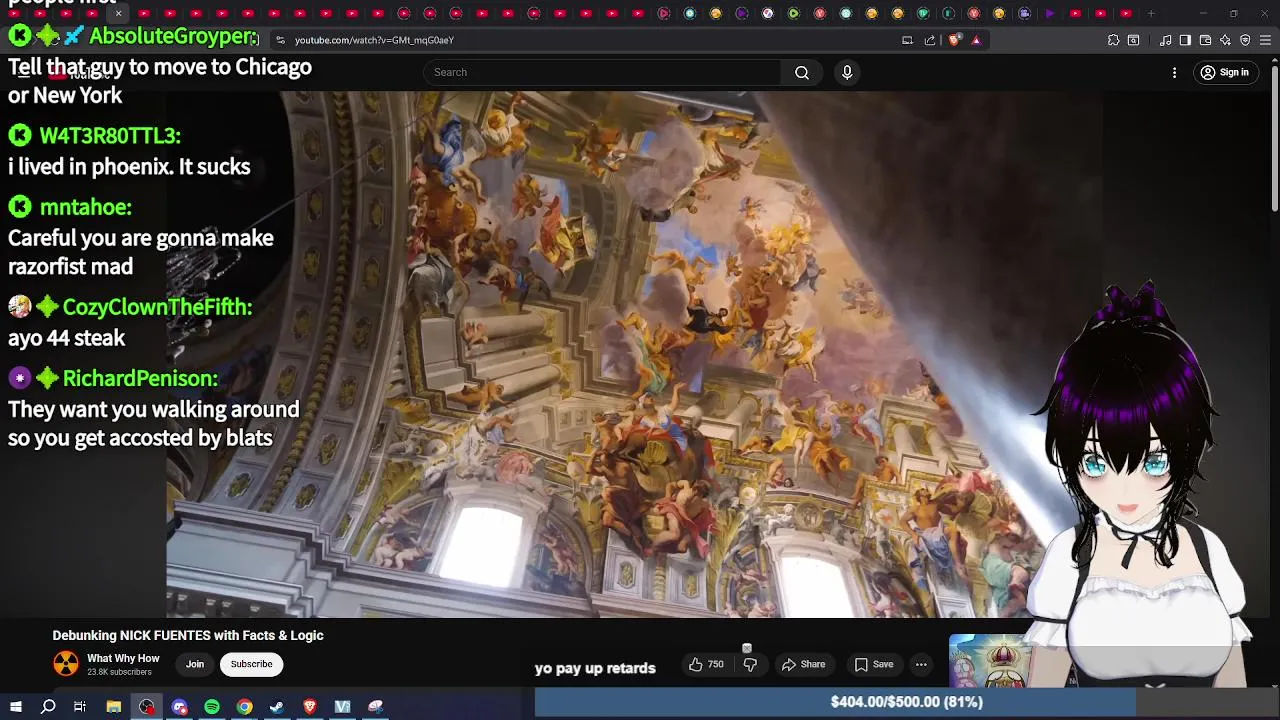Open Brave VPN shield icon
Viewport: 1280px width, 720px height.
(x=1245, y=40)
